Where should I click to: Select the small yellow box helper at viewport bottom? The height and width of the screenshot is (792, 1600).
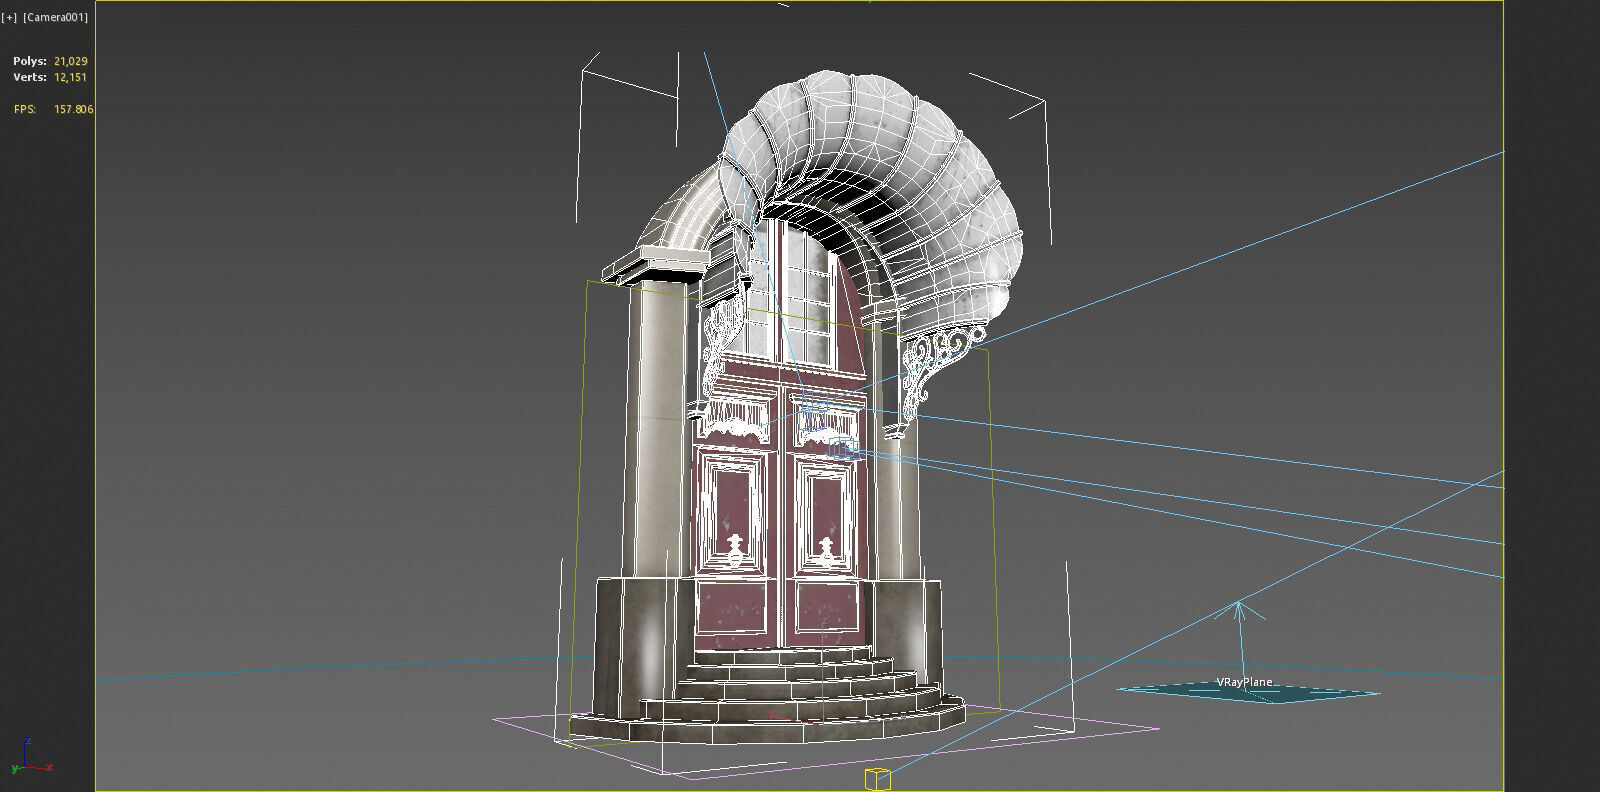coord(877,778)
